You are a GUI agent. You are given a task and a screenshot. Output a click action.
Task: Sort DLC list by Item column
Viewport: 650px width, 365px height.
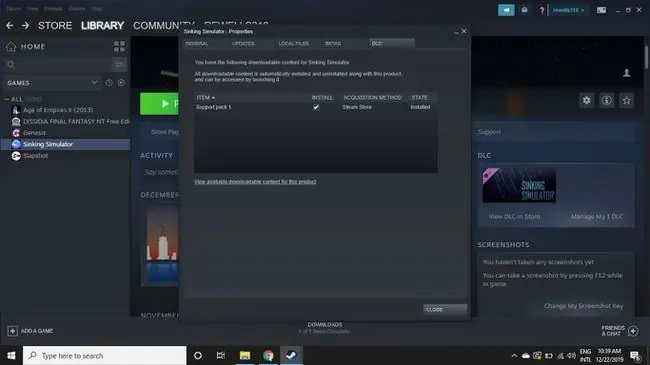point(206,97)
